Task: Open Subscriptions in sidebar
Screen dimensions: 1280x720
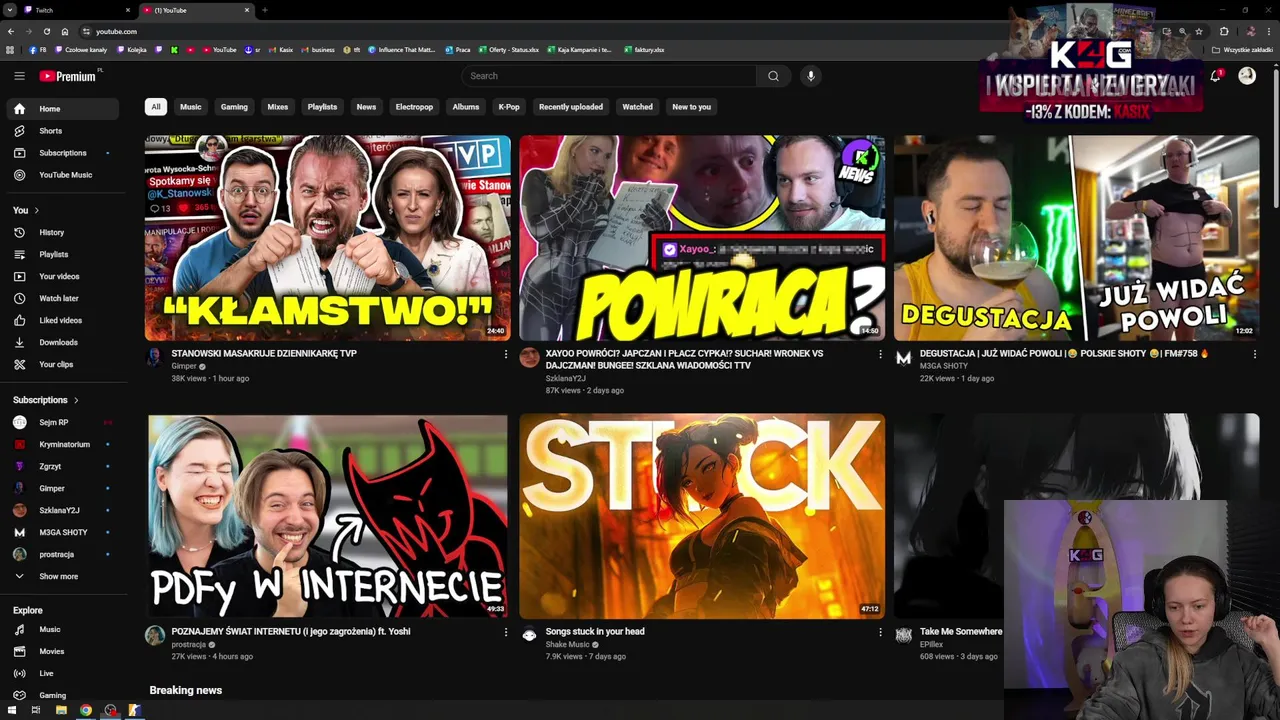Action: pyautogui.click(x=63, y=153)
